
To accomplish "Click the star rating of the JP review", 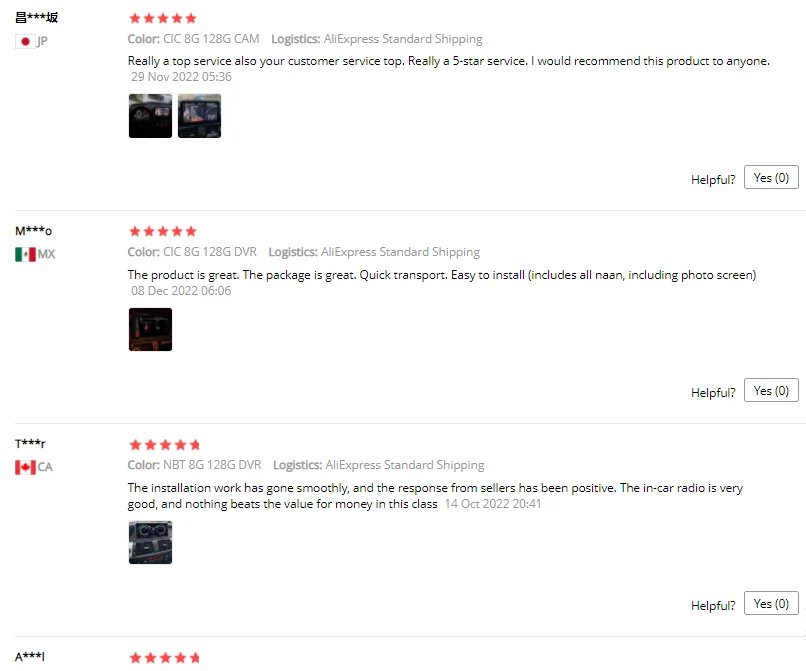I will tap(163, 19).
